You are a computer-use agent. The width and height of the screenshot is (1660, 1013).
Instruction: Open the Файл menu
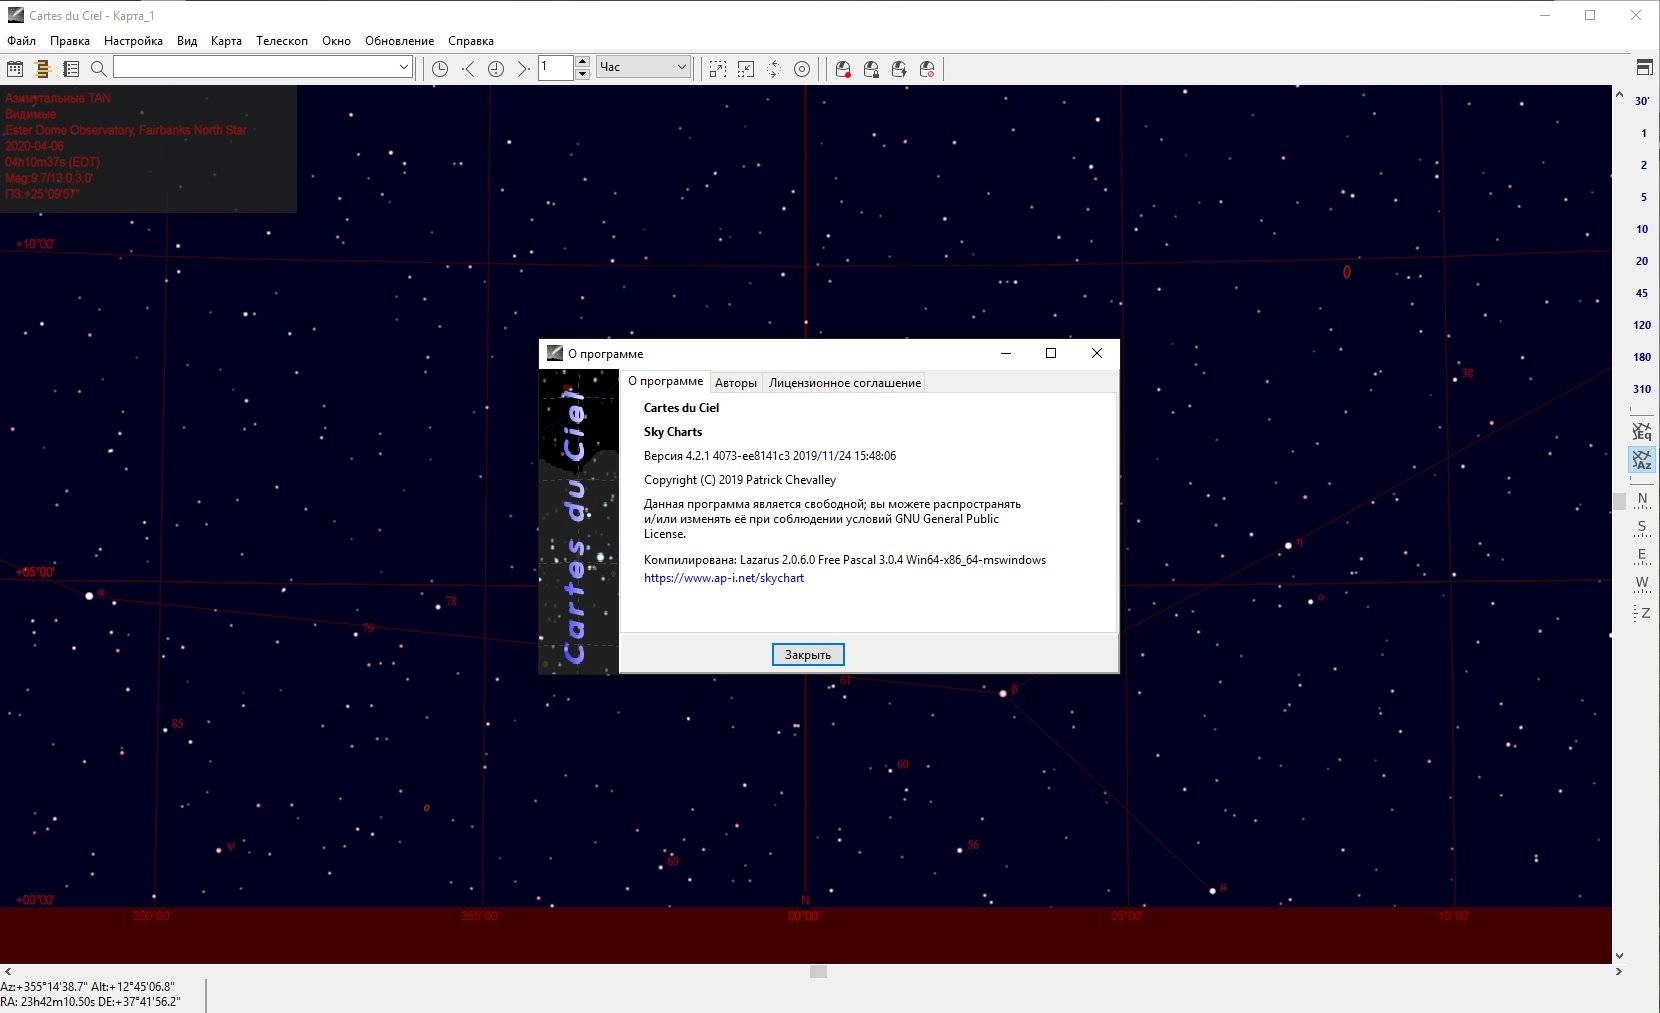point(21,41)
